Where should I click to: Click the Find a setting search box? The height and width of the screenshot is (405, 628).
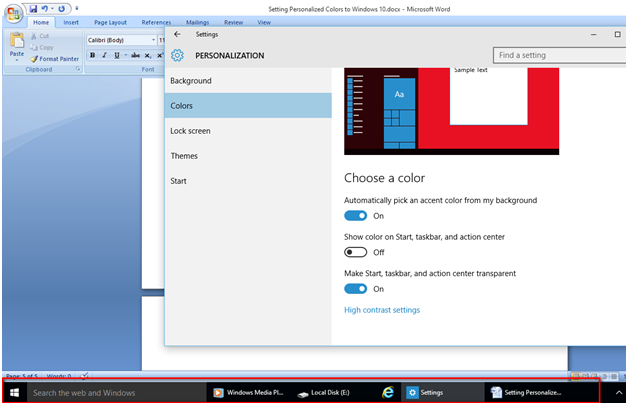point(560,55)
